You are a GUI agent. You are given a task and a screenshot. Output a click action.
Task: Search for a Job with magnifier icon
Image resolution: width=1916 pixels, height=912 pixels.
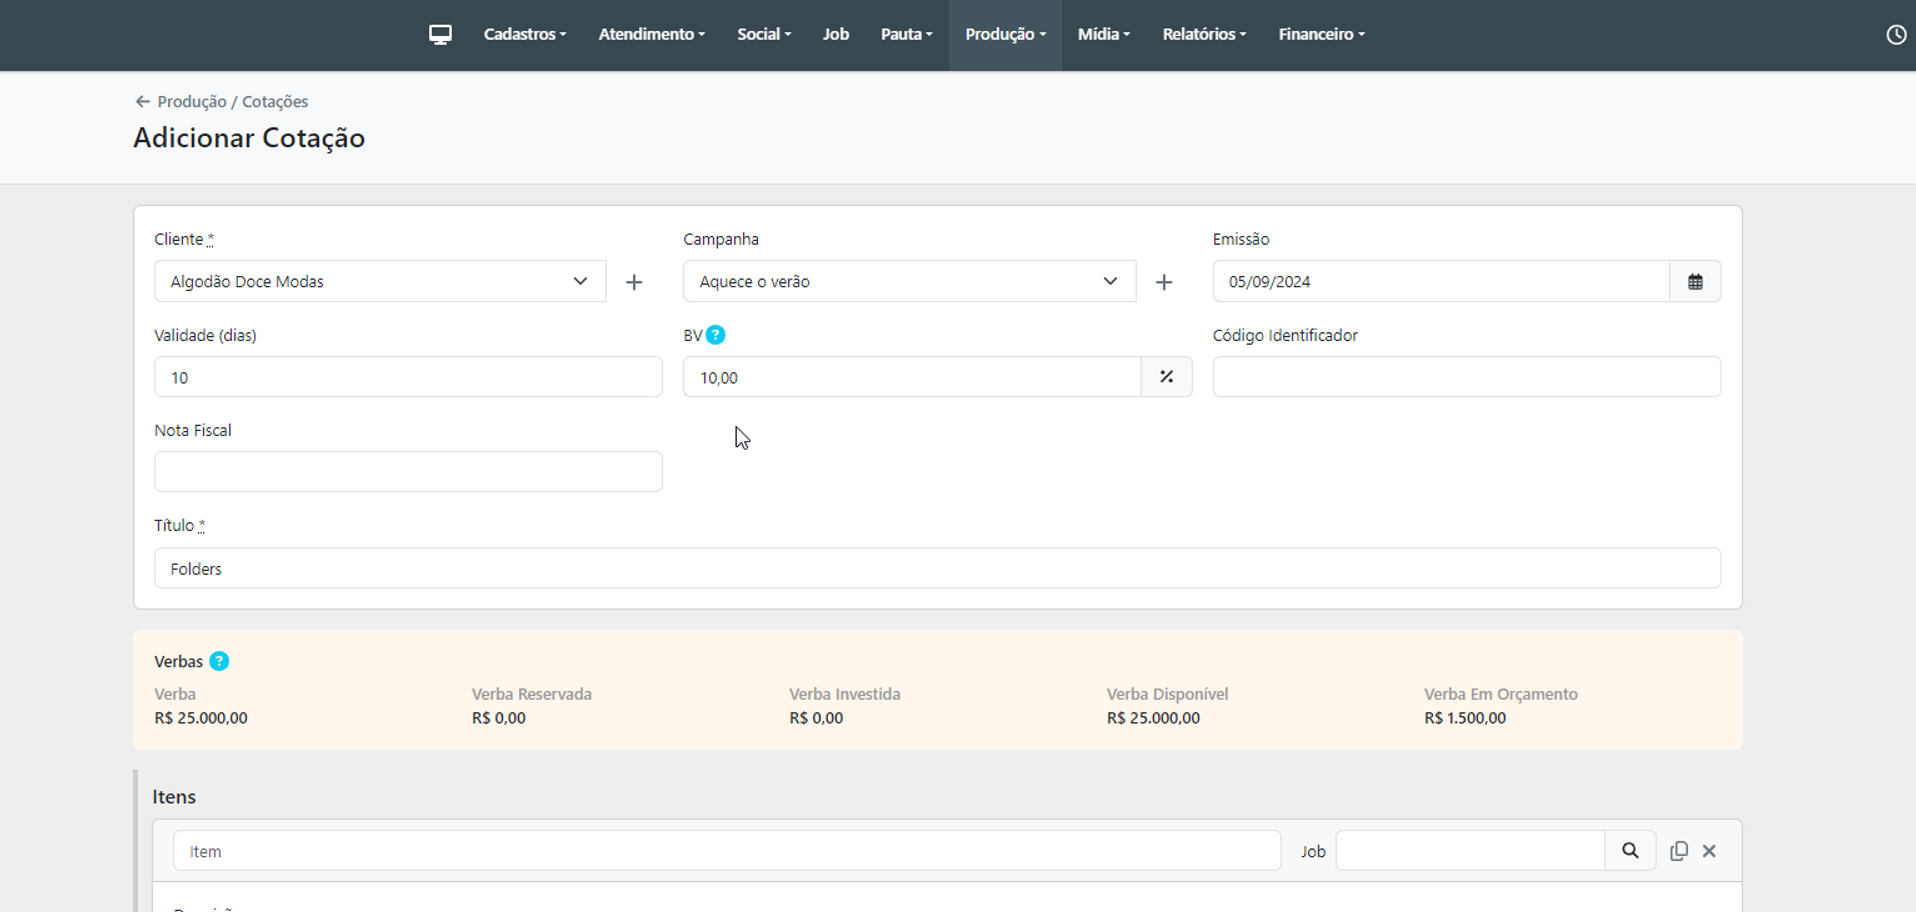(1630, 851)
